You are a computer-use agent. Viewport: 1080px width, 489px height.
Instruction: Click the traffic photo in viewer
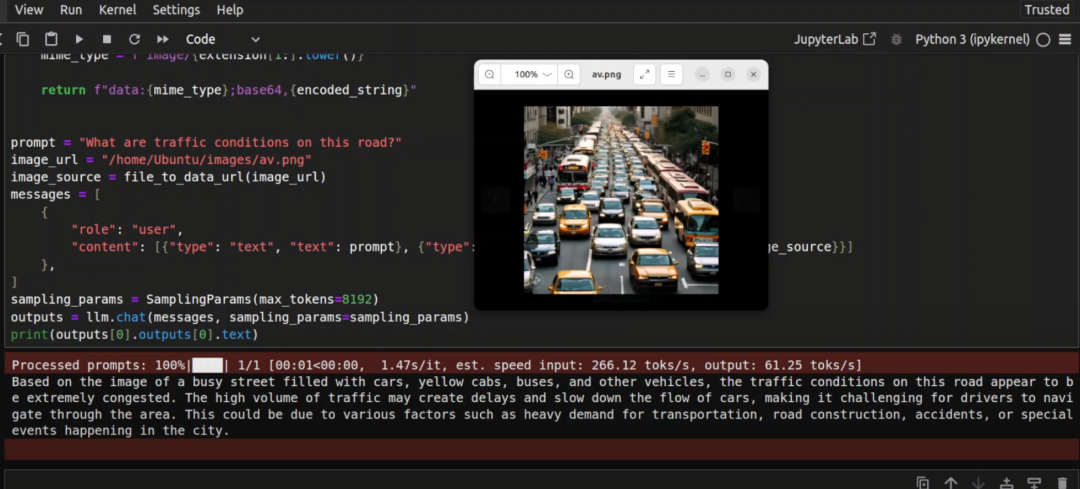click(621, 200)
